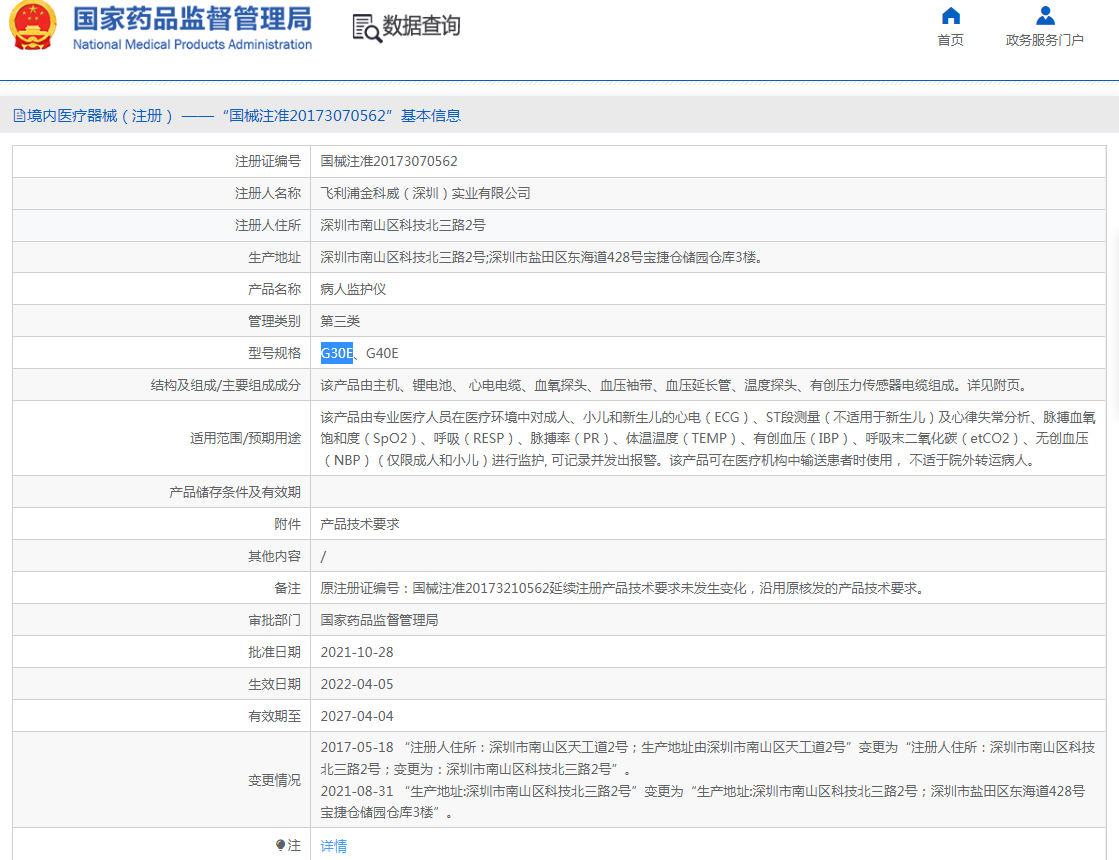This screenshot has width=1119, height=860.
Task: Click approval date 2021-10-28
Action: click(x=357, y=652)
